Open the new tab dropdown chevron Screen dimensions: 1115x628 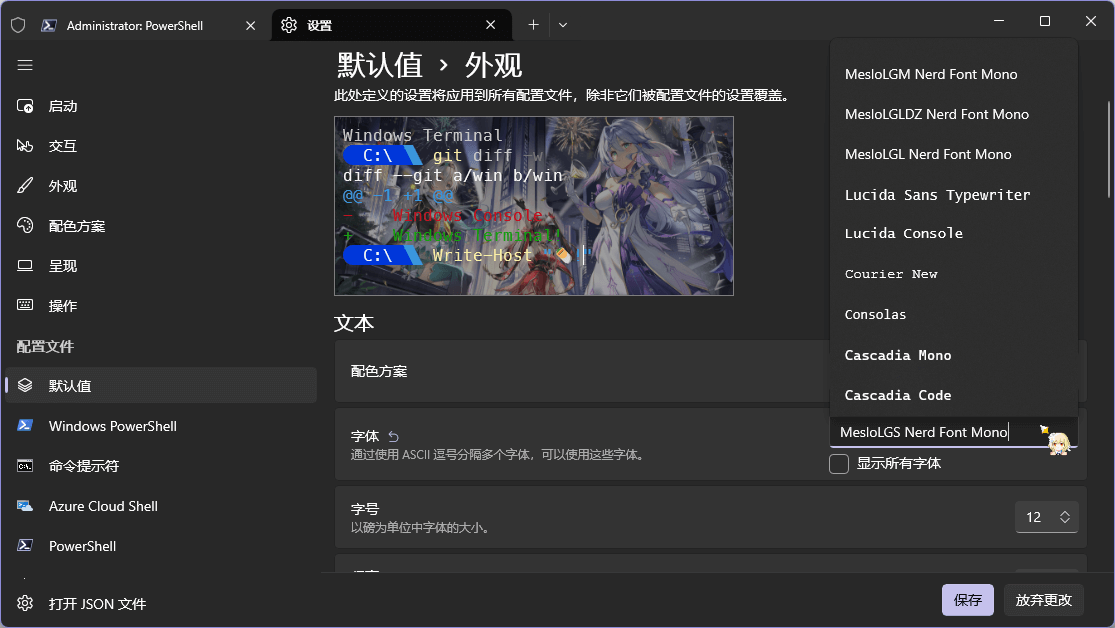(x=563, y=25)
